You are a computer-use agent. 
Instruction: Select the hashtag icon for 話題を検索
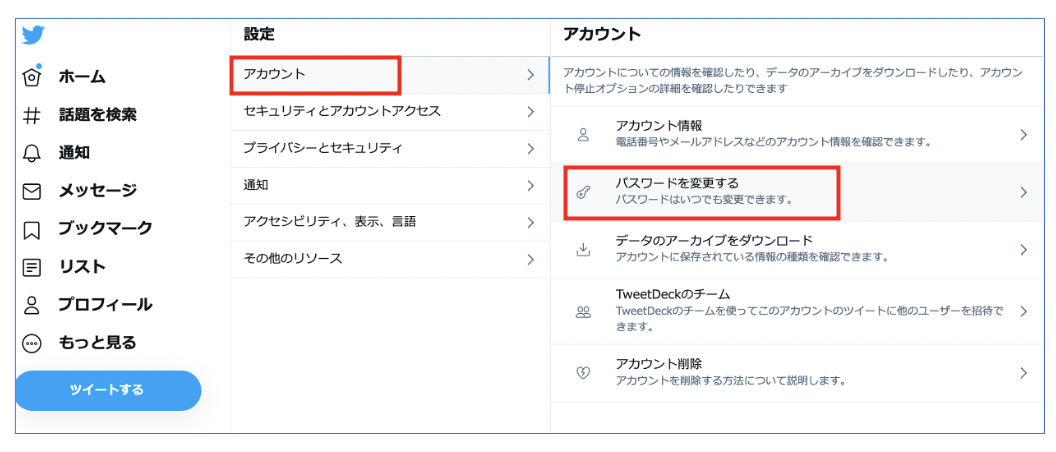pos(32,115)
